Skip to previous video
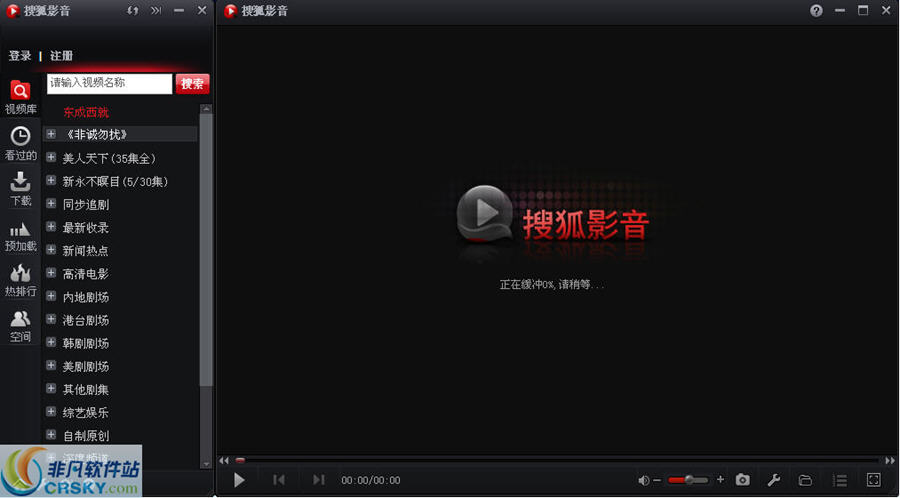 click(x=279, y=480)
